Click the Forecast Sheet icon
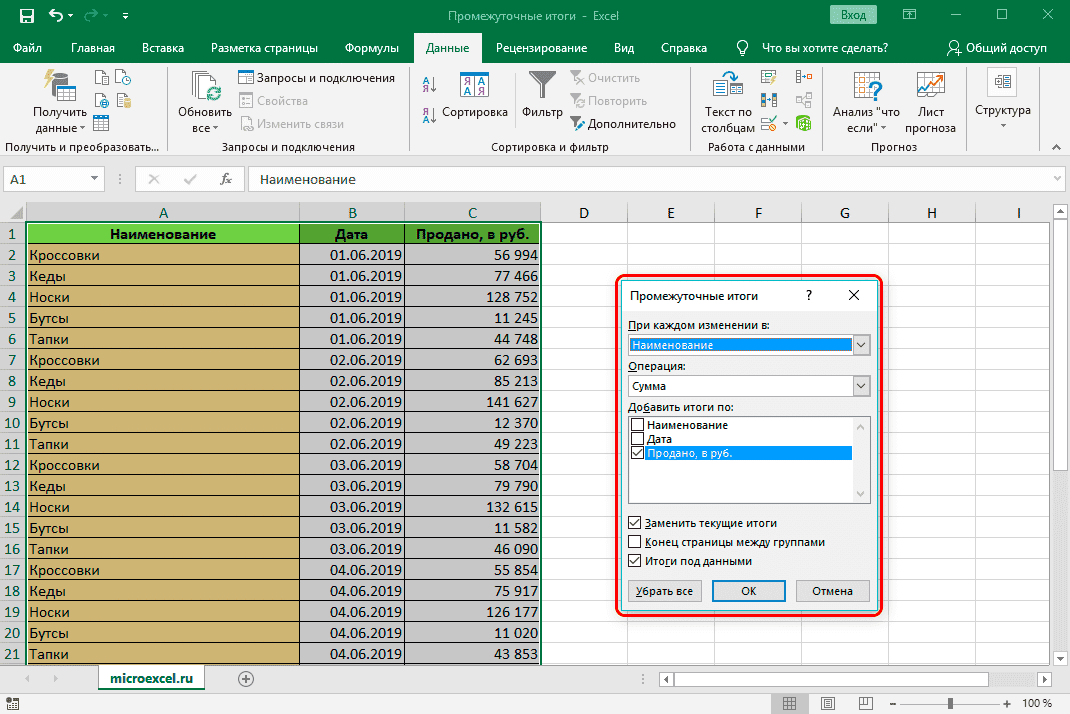The image size is (1070, 714). click(930, 87)
